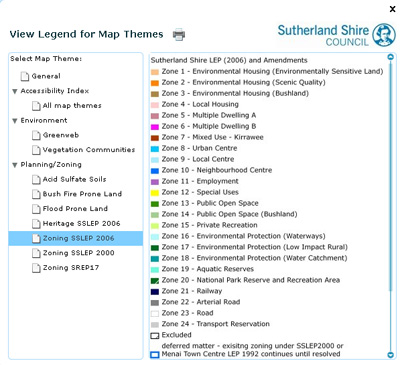Collapse the Environment group
The image size is (400, 365).
pos(15,121)
